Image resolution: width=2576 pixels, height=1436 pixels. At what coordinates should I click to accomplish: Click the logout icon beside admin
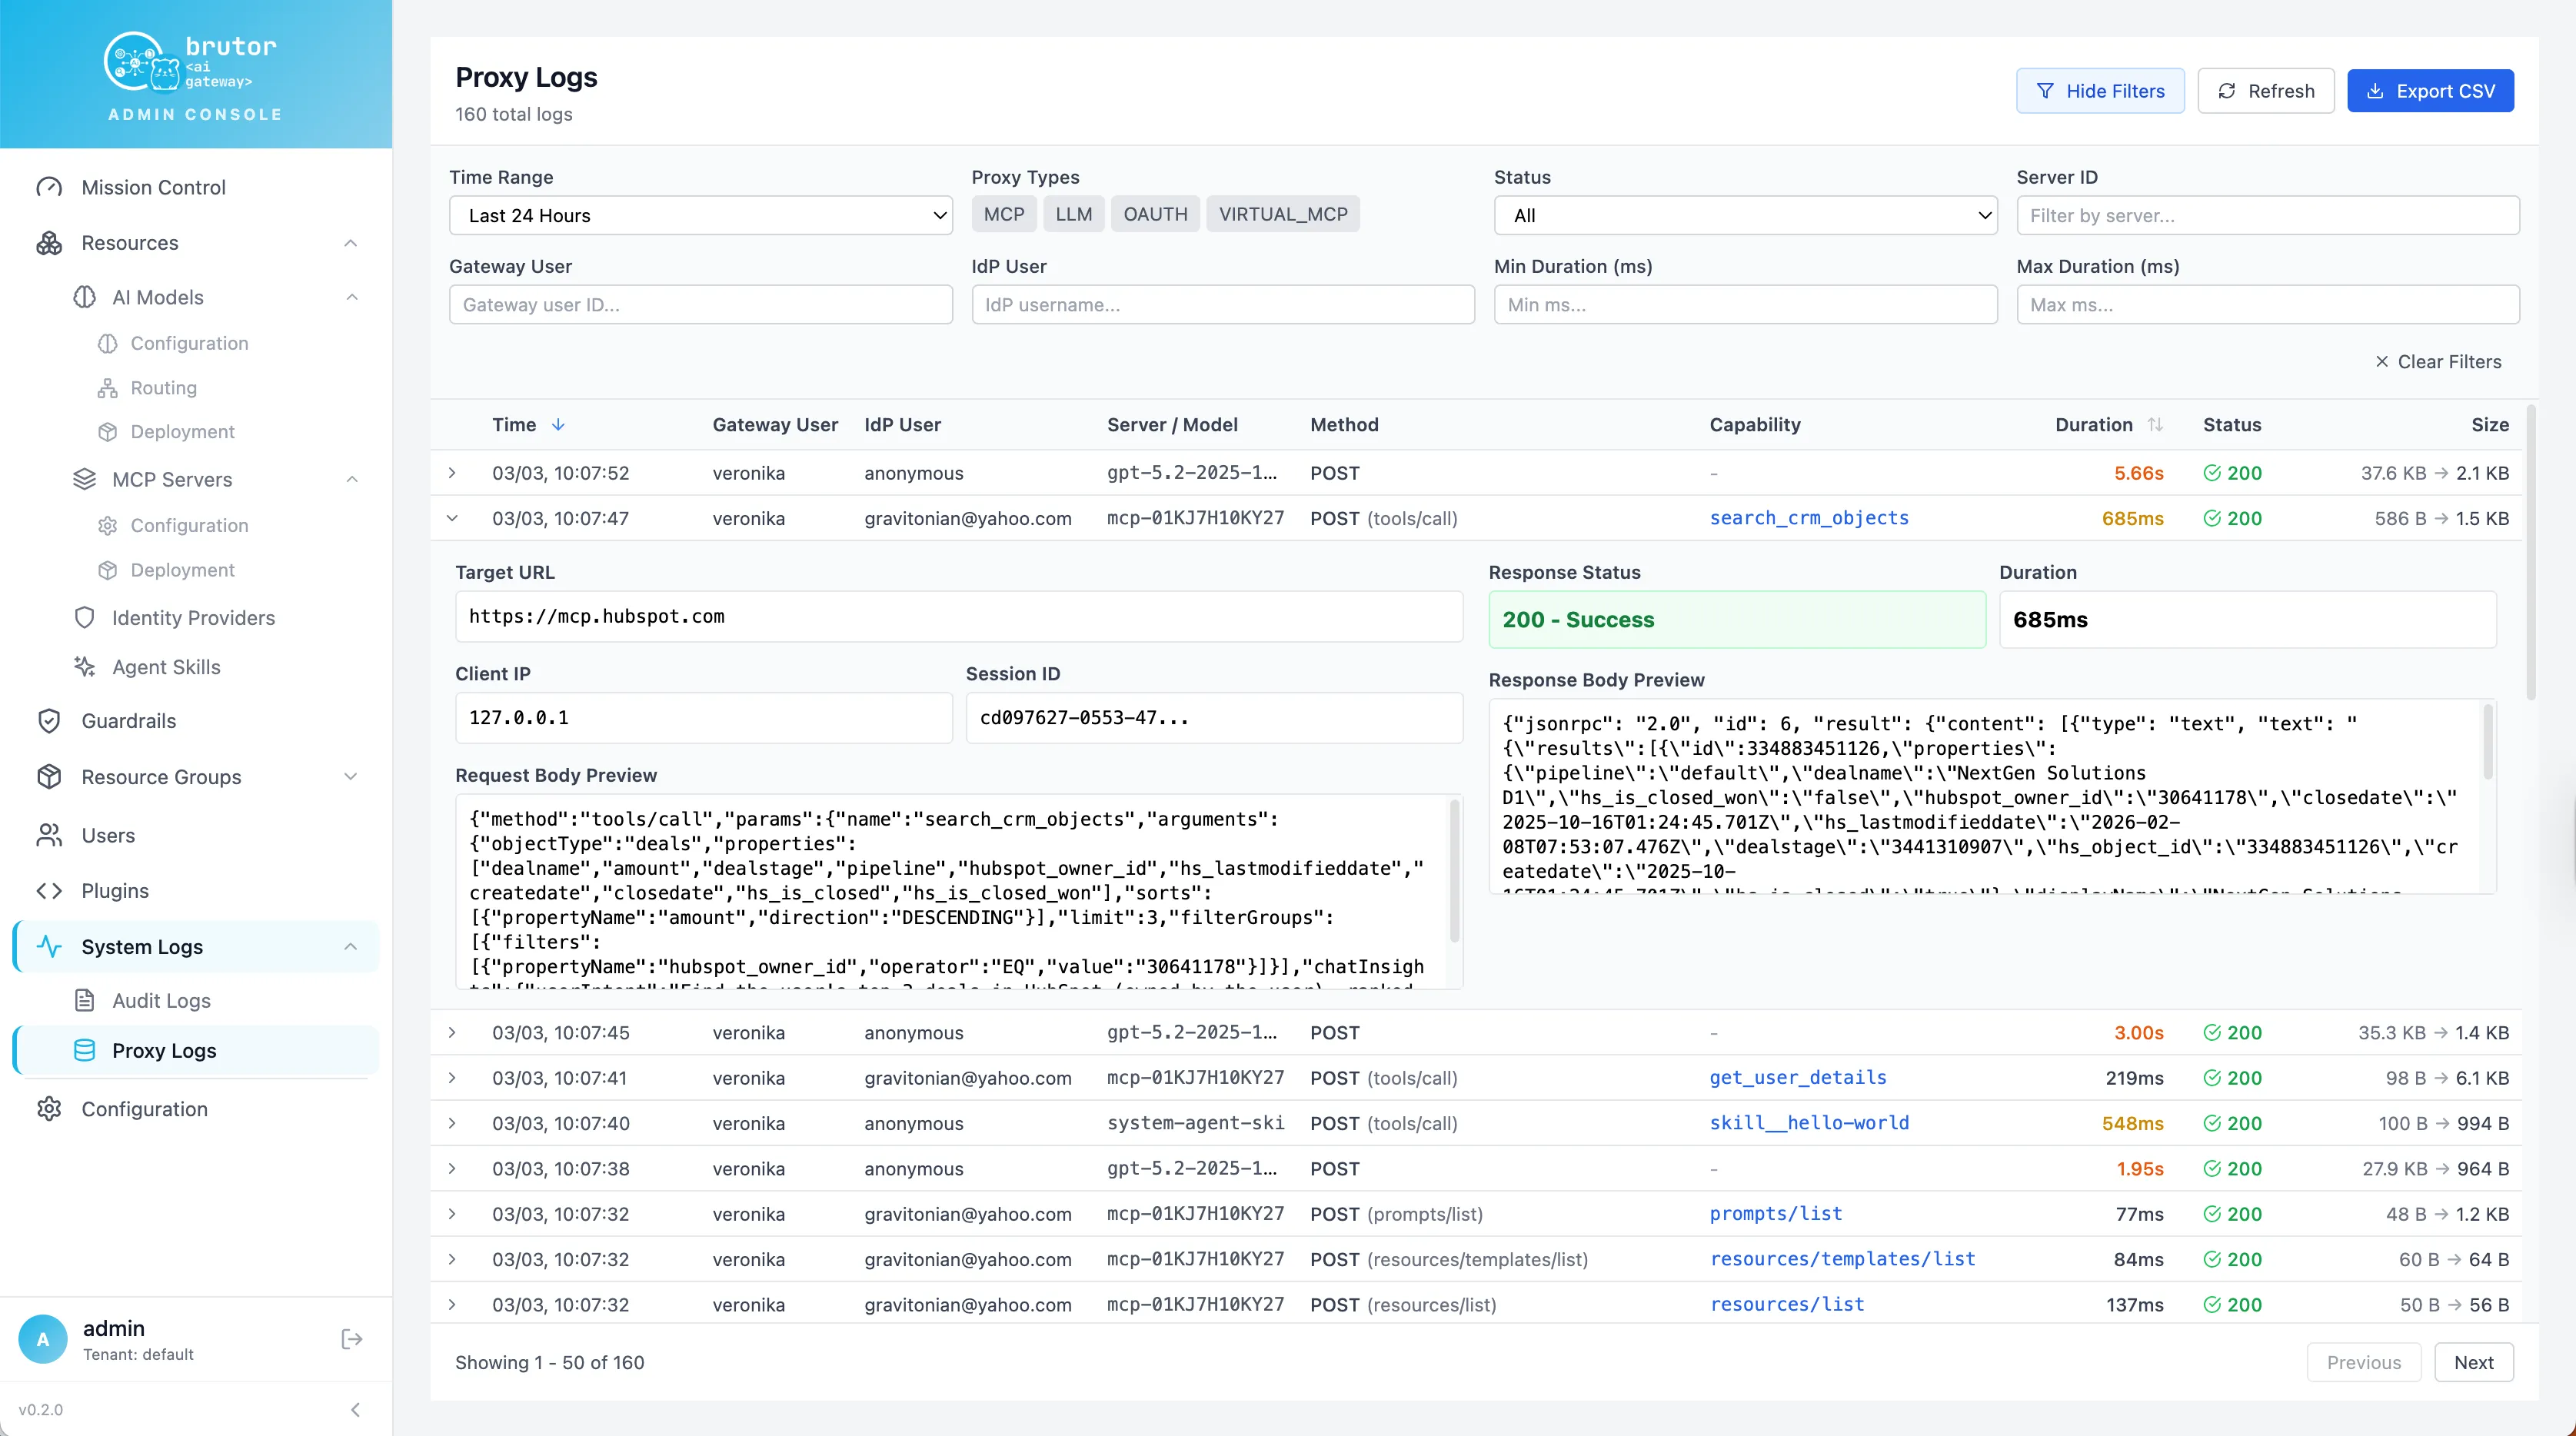click(x=352, y=1340)
